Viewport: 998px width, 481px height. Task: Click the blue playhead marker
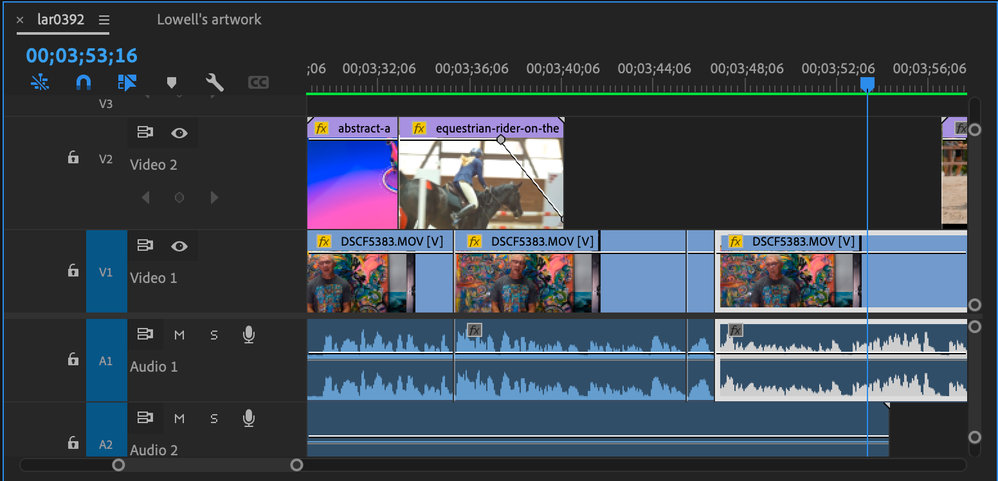pyautogui.click(x=868, y=85)
